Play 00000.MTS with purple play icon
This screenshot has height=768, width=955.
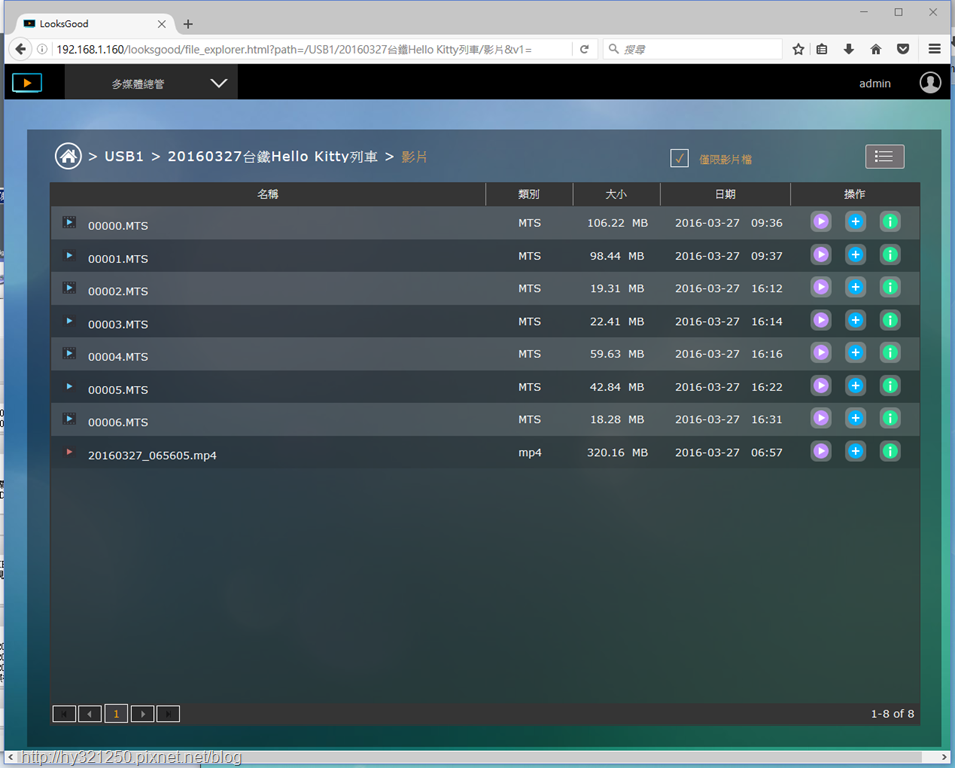pyautogui.click(x=821, y=222)
